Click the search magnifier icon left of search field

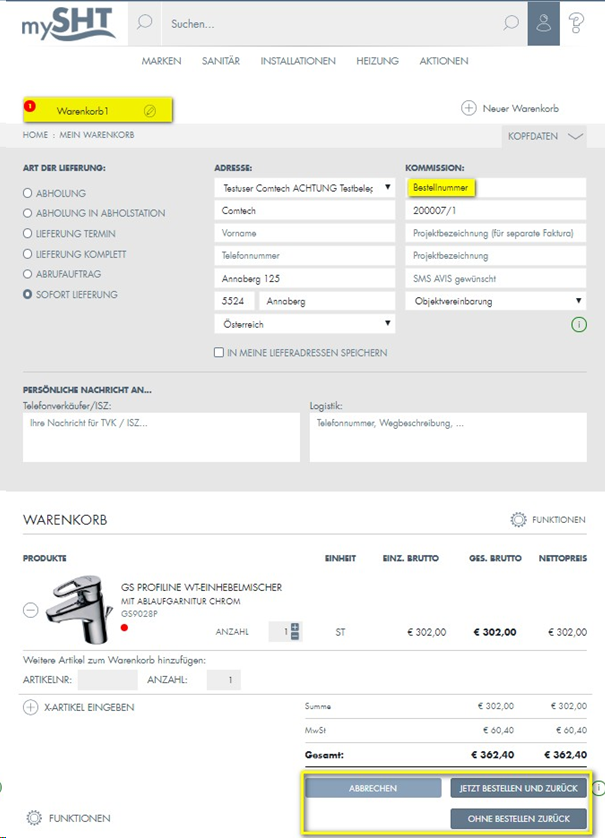tap(143, 23)
